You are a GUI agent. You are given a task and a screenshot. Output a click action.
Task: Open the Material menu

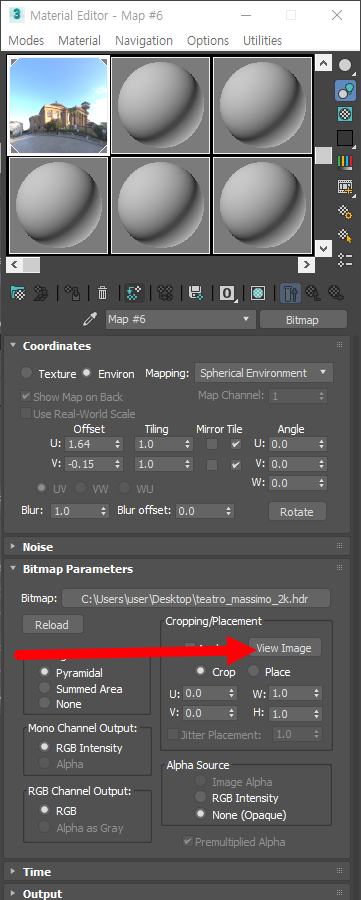pos(79,41)
